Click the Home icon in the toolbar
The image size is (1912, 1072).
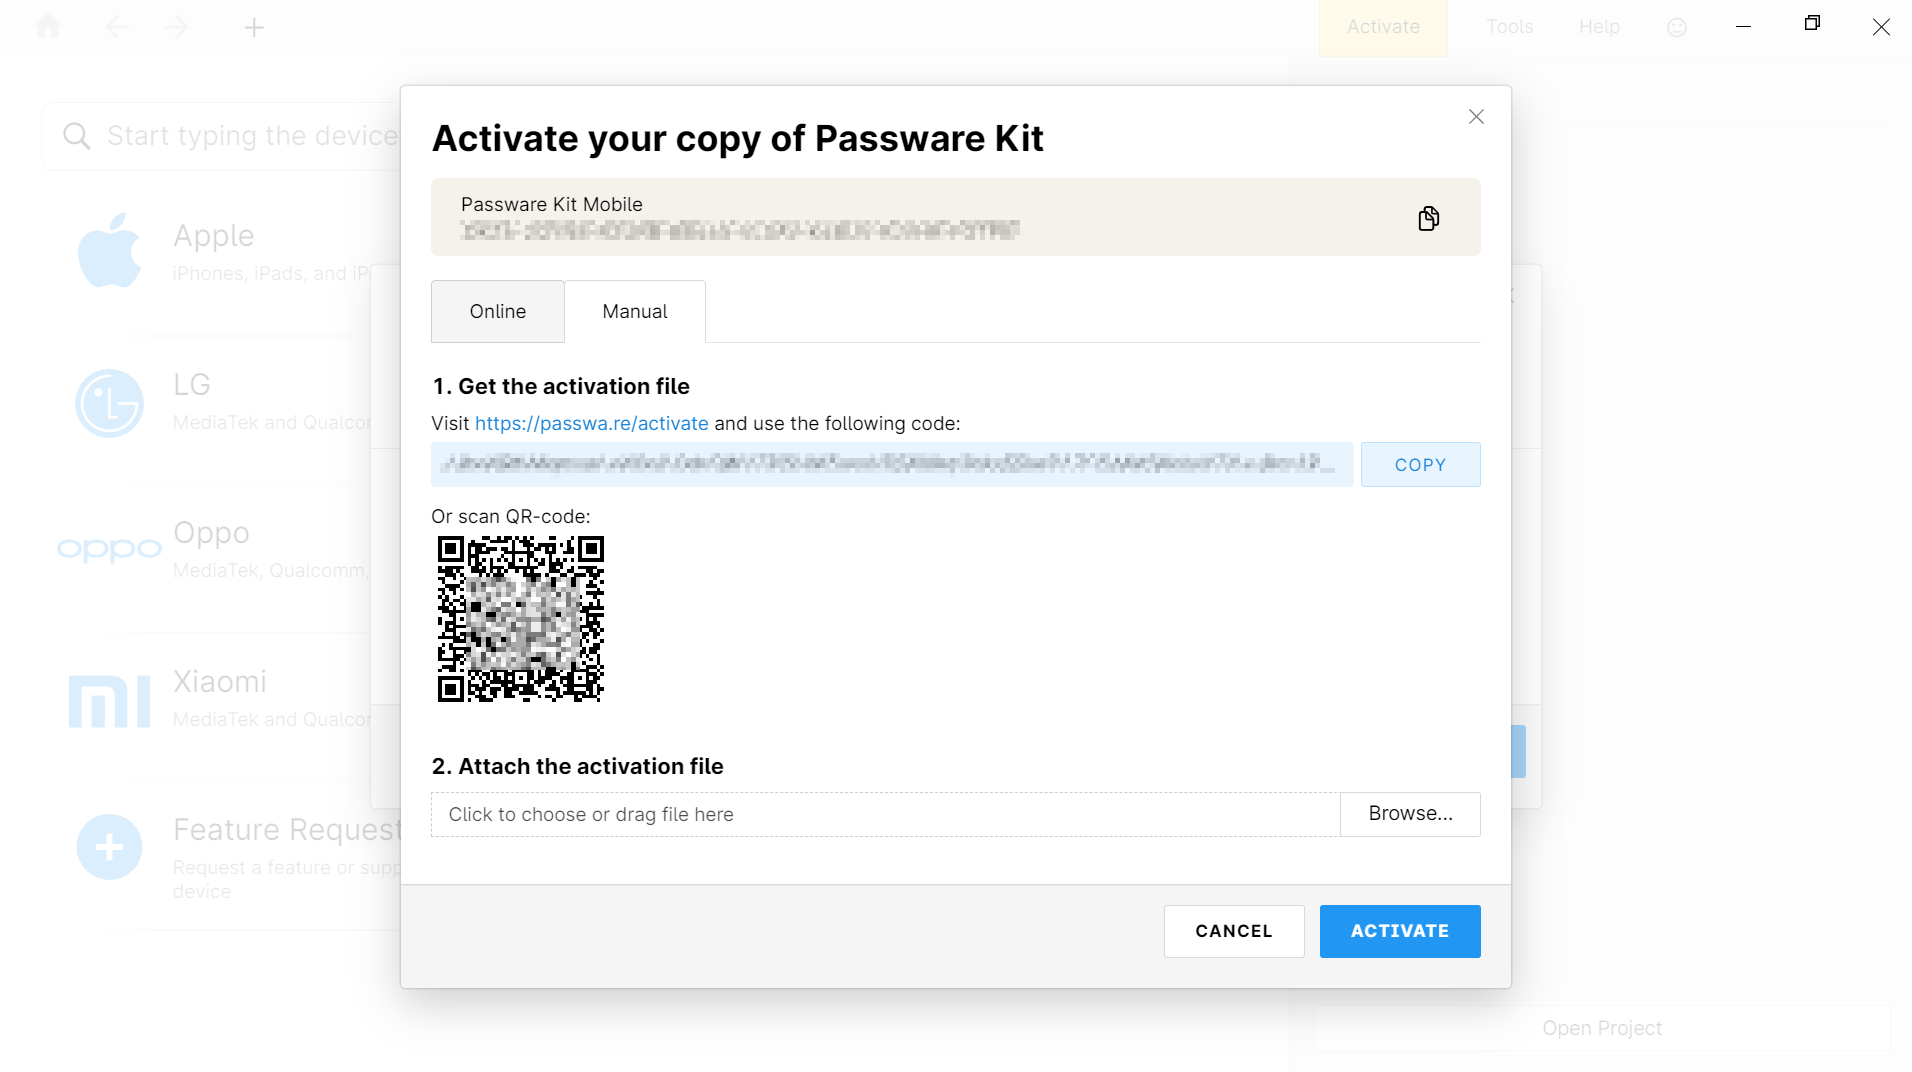coord(47,27)
